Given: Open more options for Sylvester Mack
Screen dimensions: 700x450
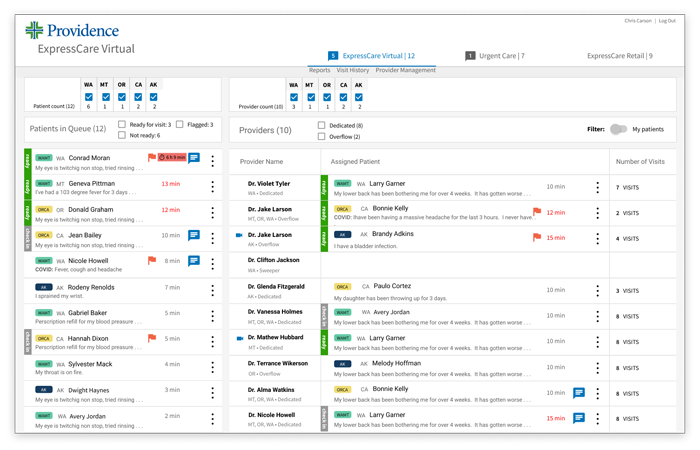Looking at the screenshot, I should (212, 368).
